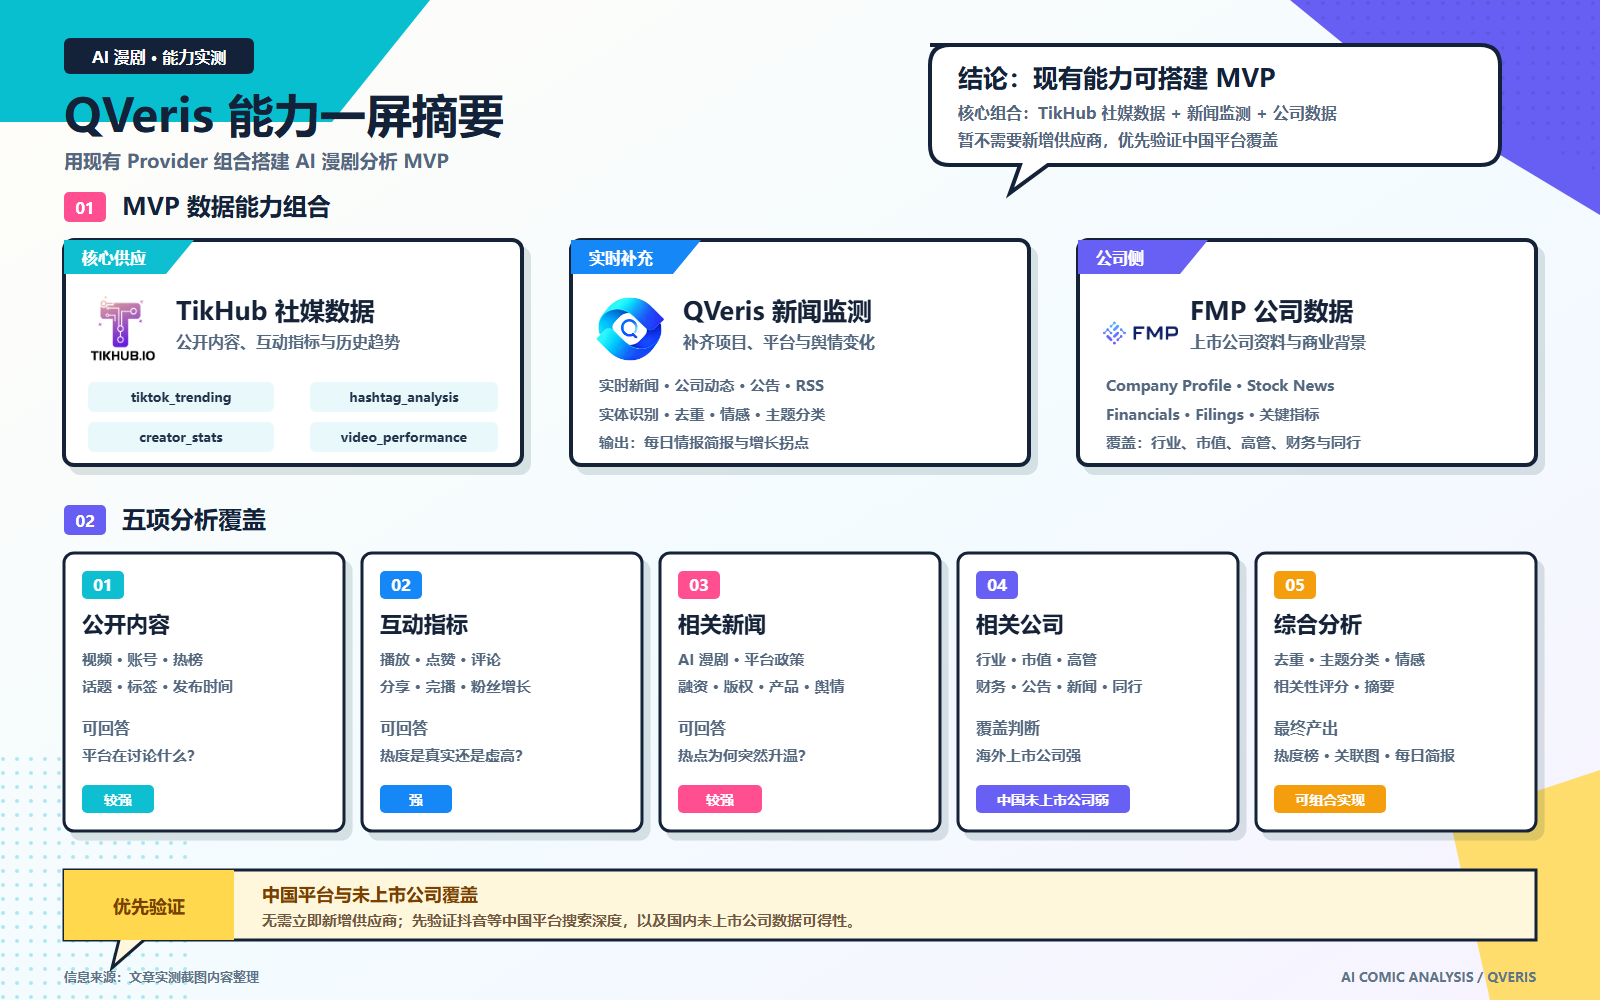Click the section heading 五项分析覆盖
Viewport: 1600px width, 1000px height.
(x=194, y=520)
